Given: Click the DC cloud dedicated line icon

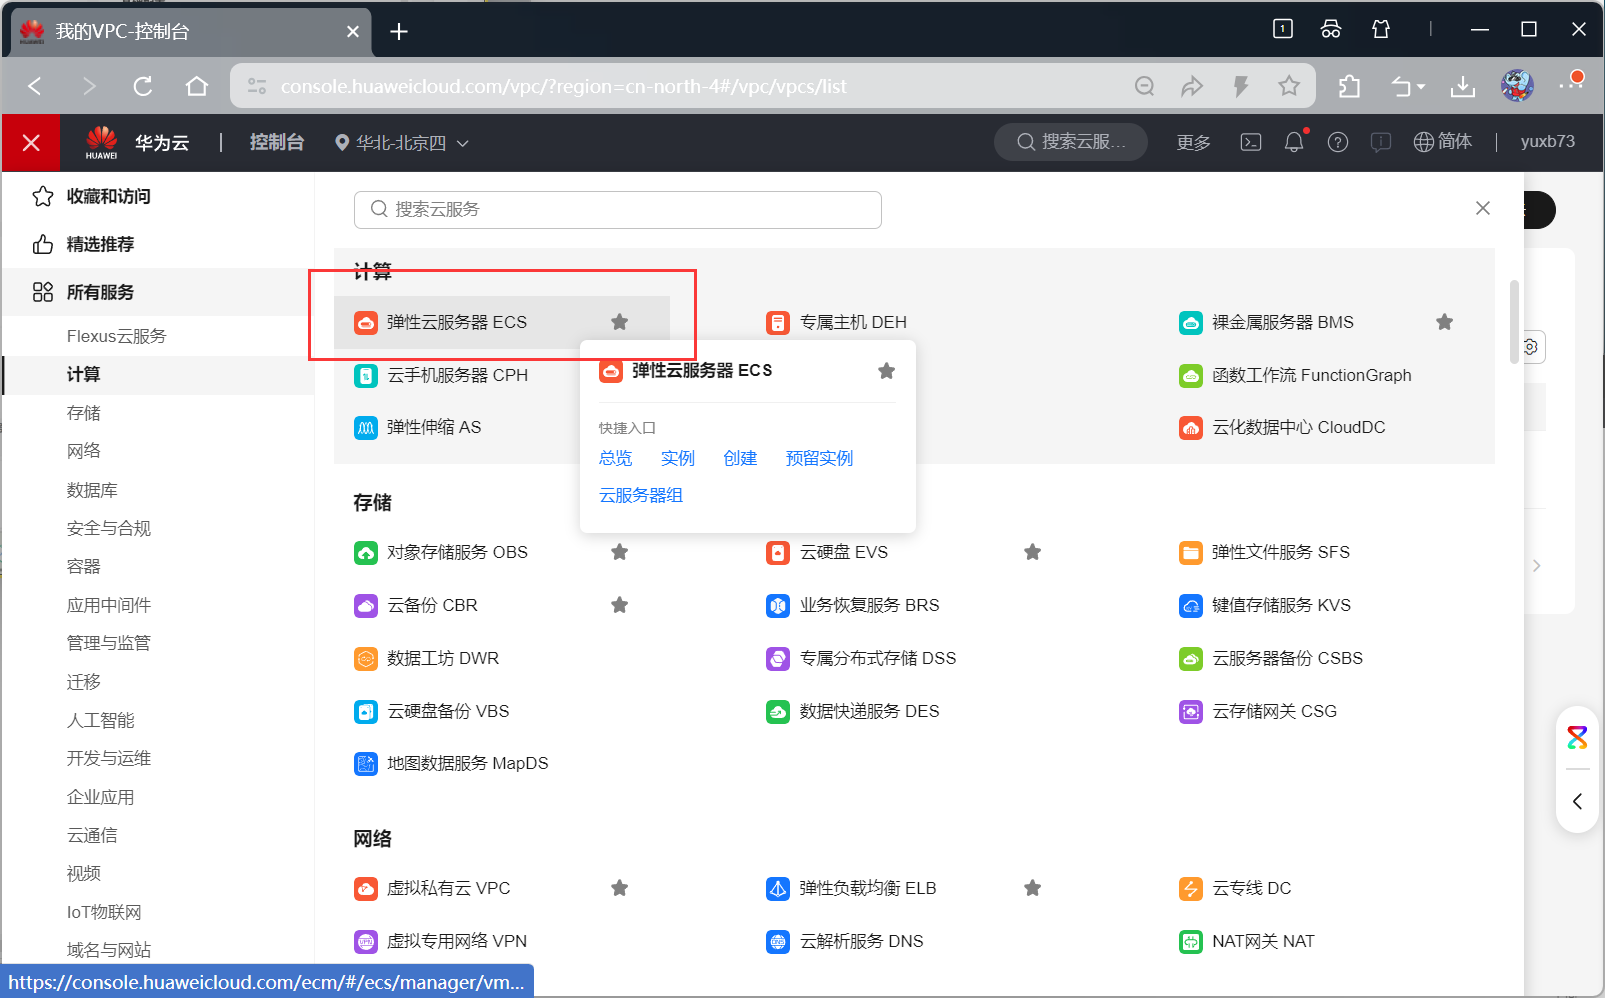Looking at the screenshot, I should coord(1191,888).
